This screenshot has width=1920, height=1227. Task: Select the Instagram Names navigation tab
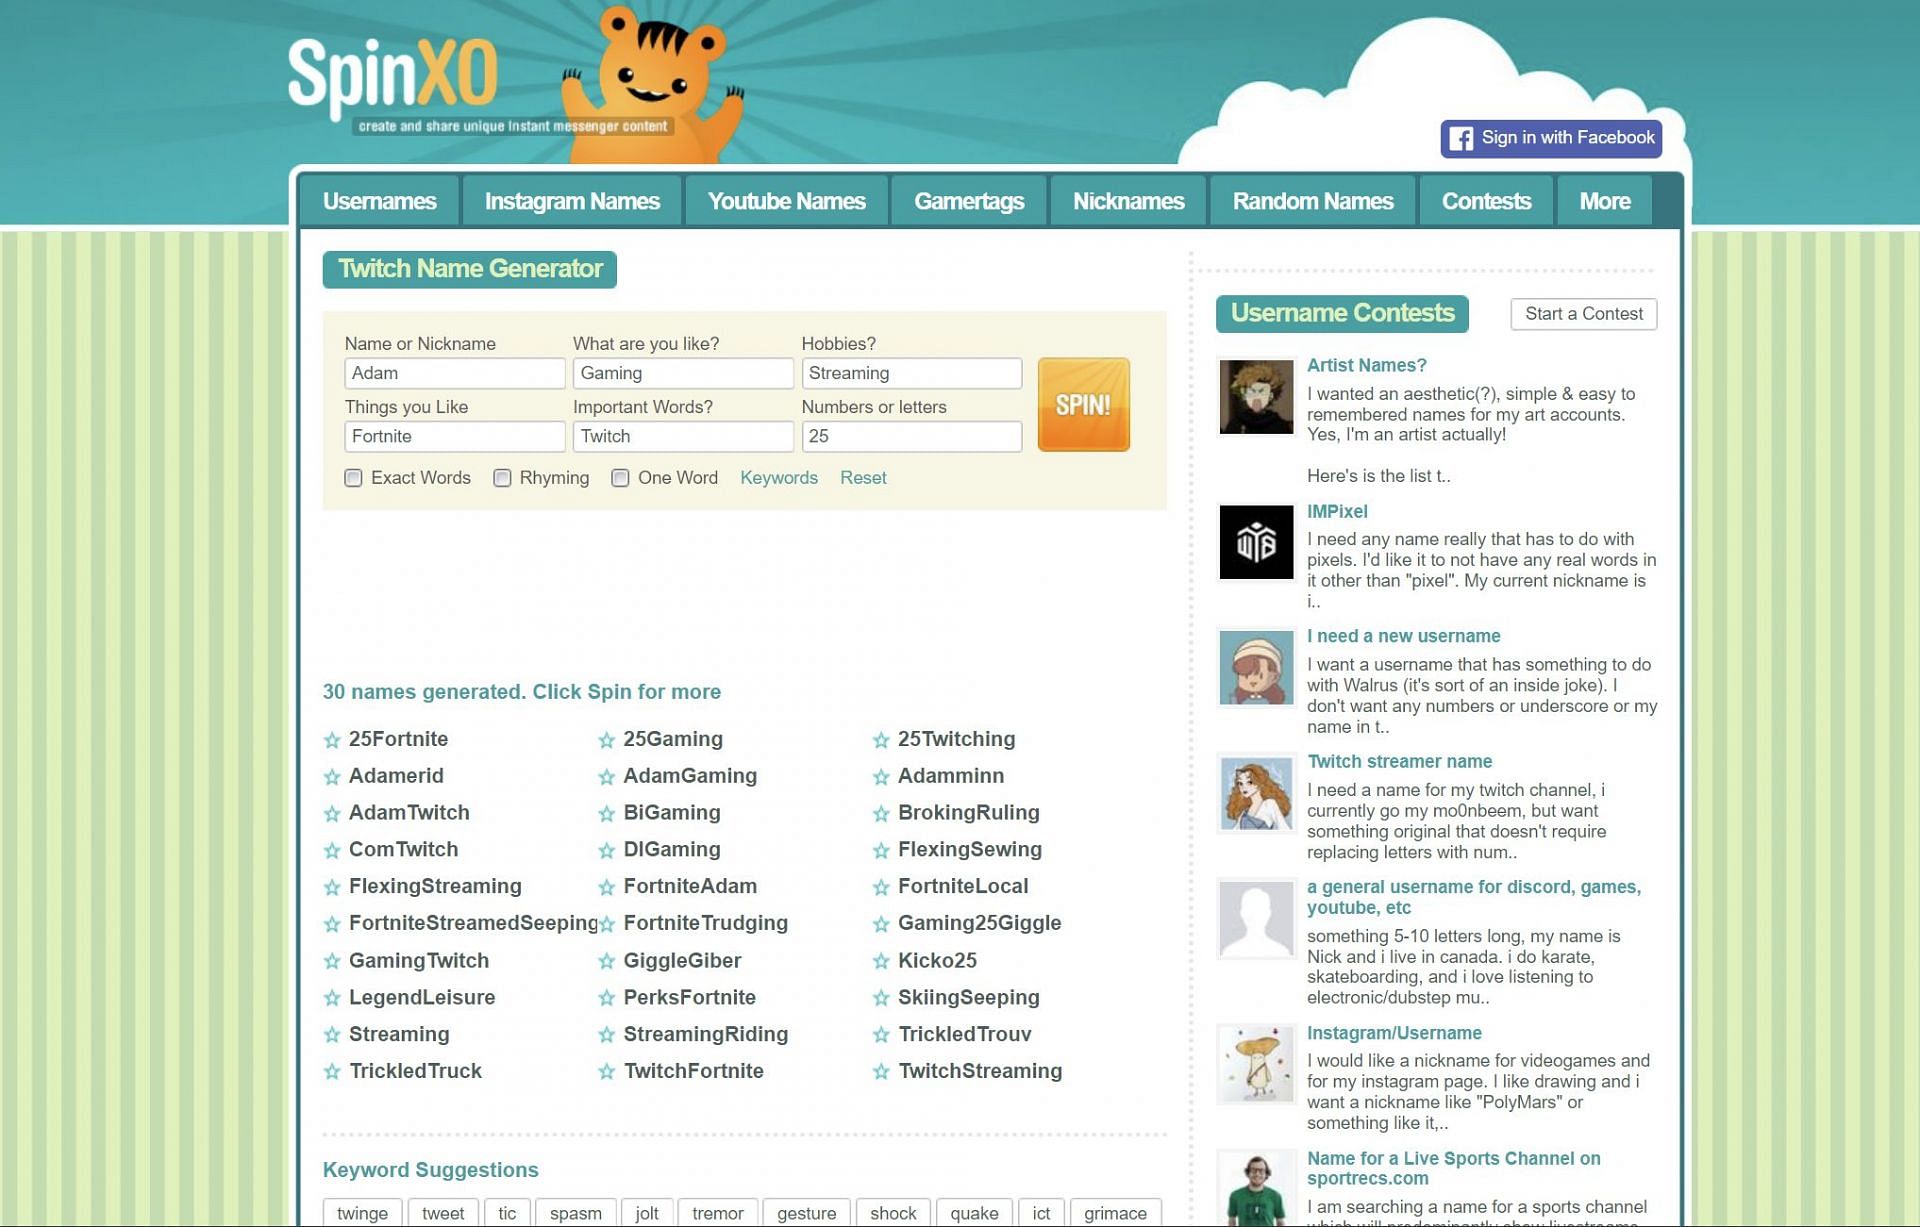click(572, 200)
